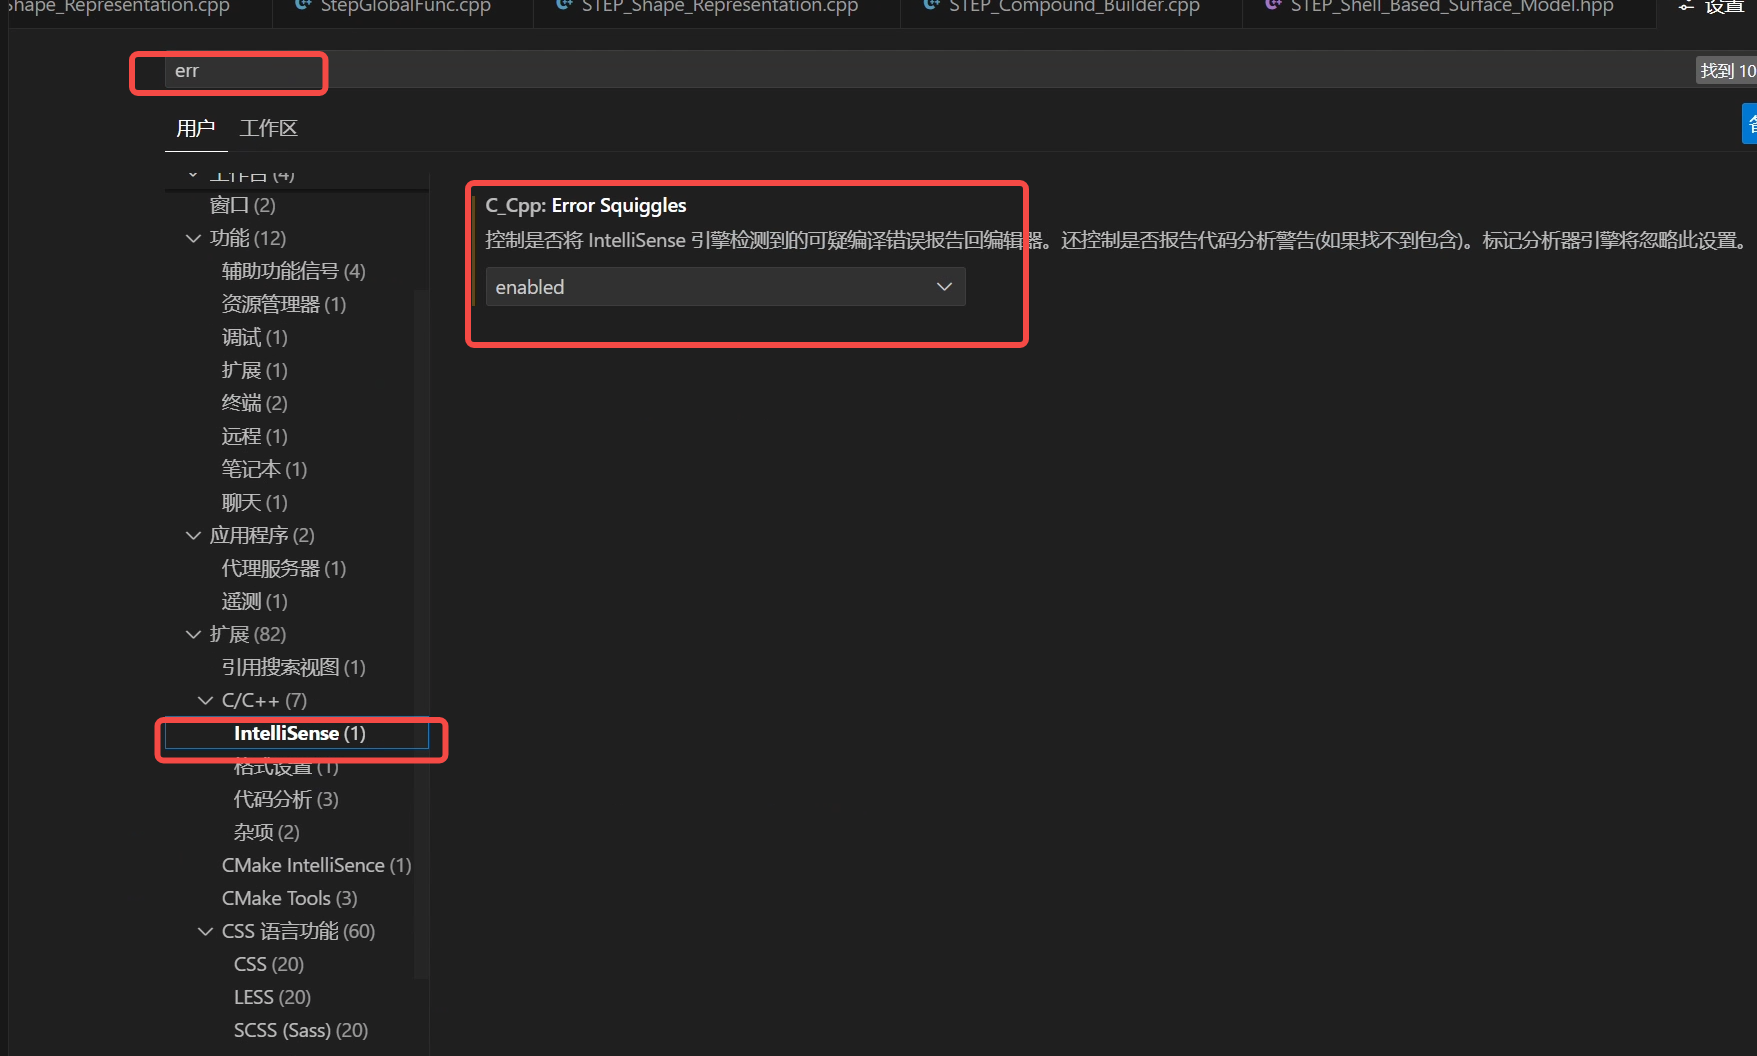Select 辅助功能信号 (4) category
The height and width of the screenshot is (1056, 1757).
tap(294, 271)
